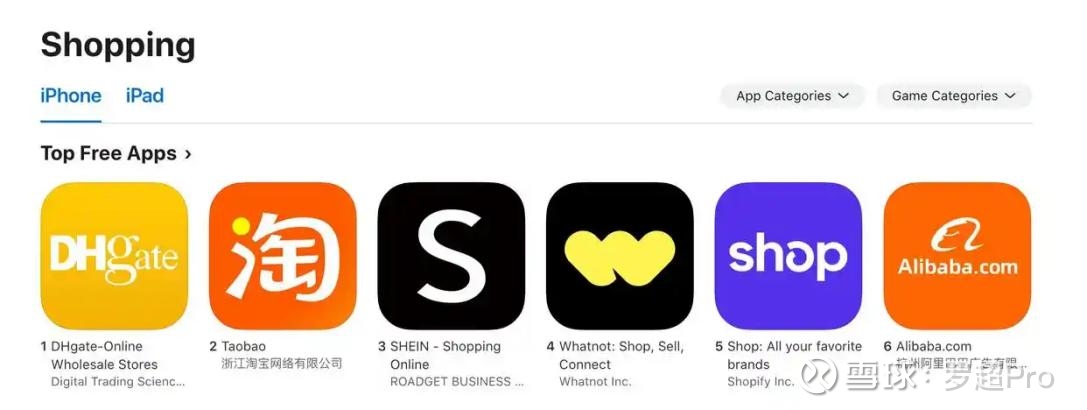Click the SHEIN - Shopping Online title
Image resolution: width=1087 pixels, height=410 pixels.
coord(445,355)
